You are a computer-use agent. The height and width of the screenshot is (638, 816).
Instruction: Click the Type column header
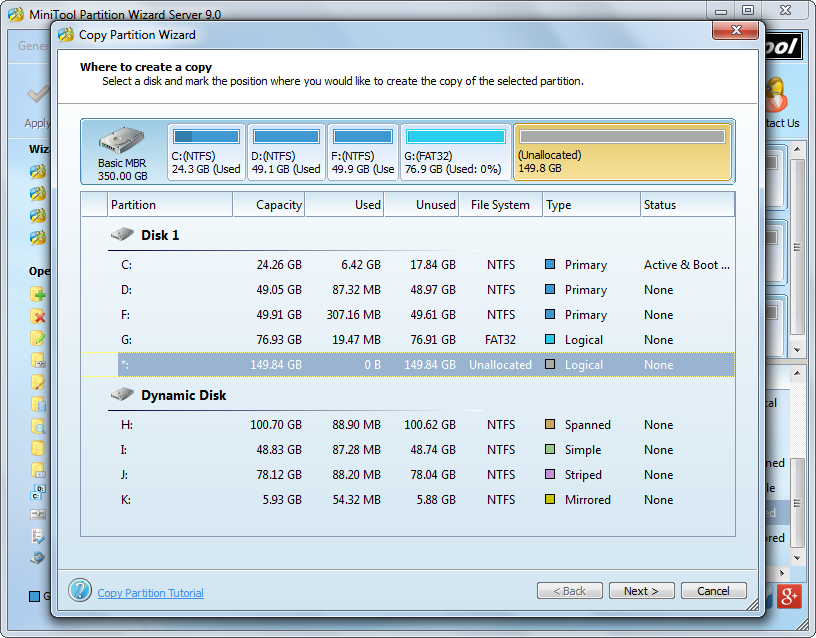591,205
